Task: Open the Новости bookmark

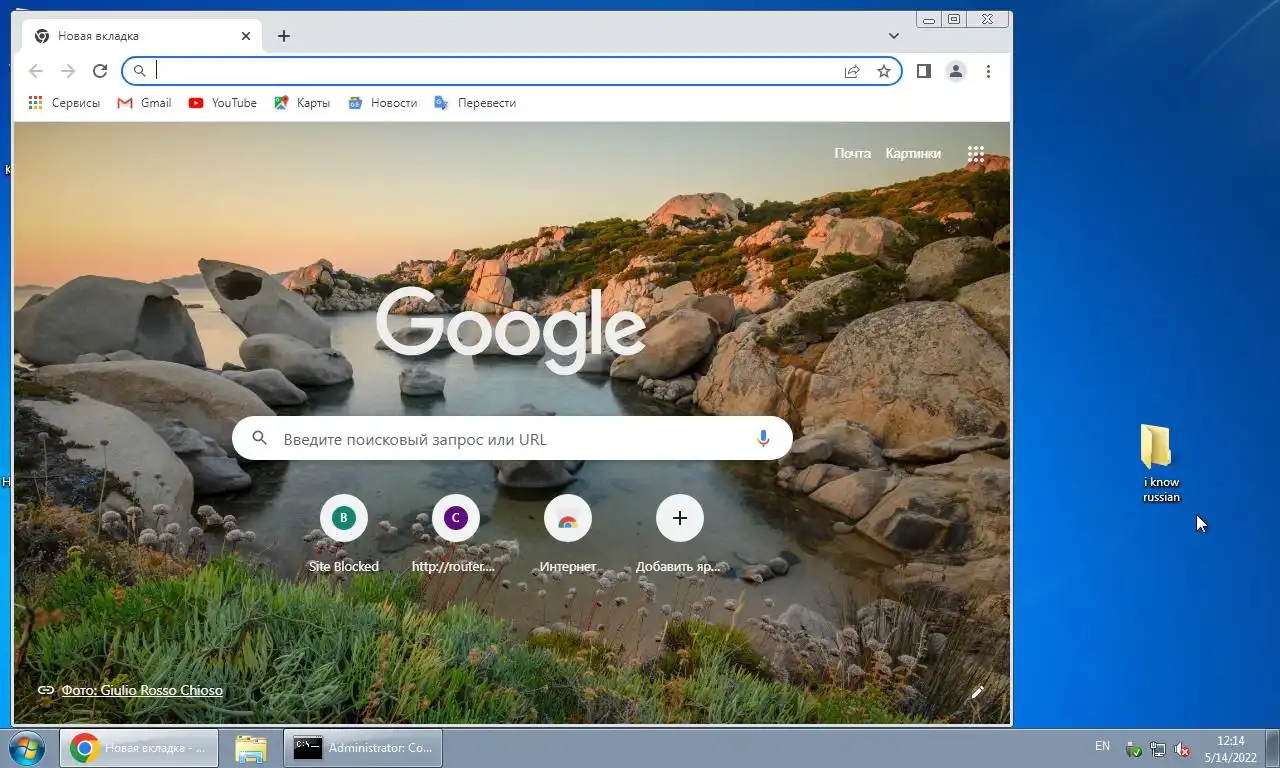Action: tap(383, 103)
